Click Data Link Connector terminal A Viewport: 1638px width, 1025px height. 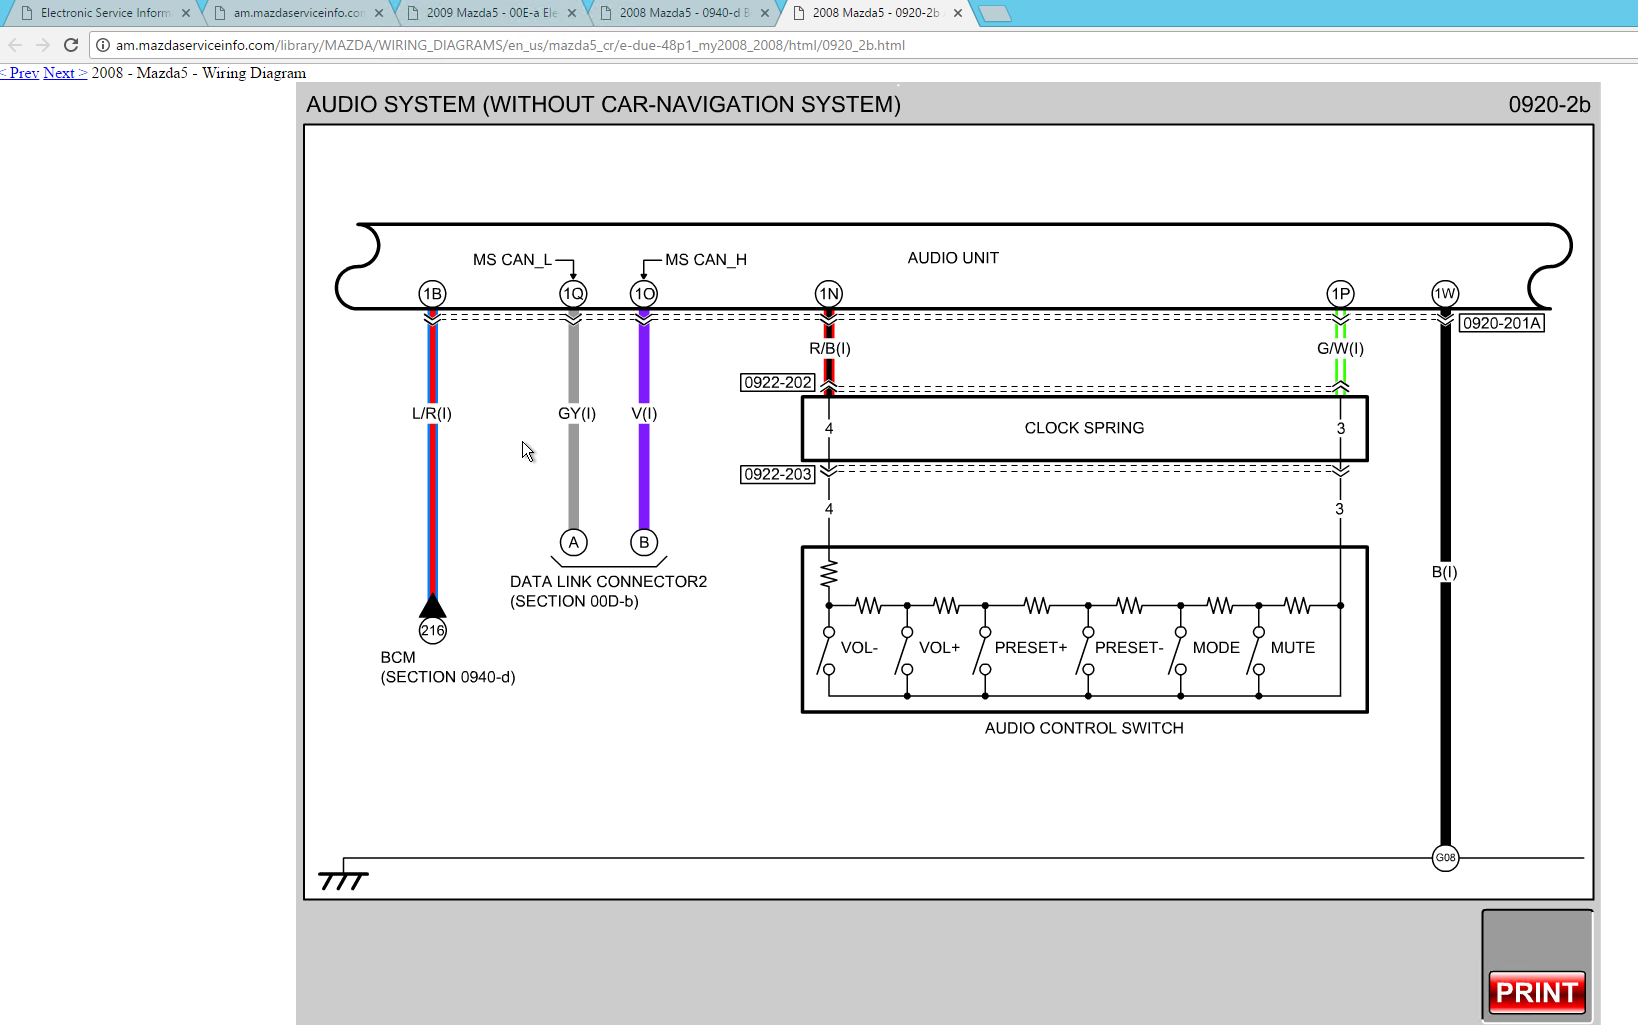coord(573,542)
